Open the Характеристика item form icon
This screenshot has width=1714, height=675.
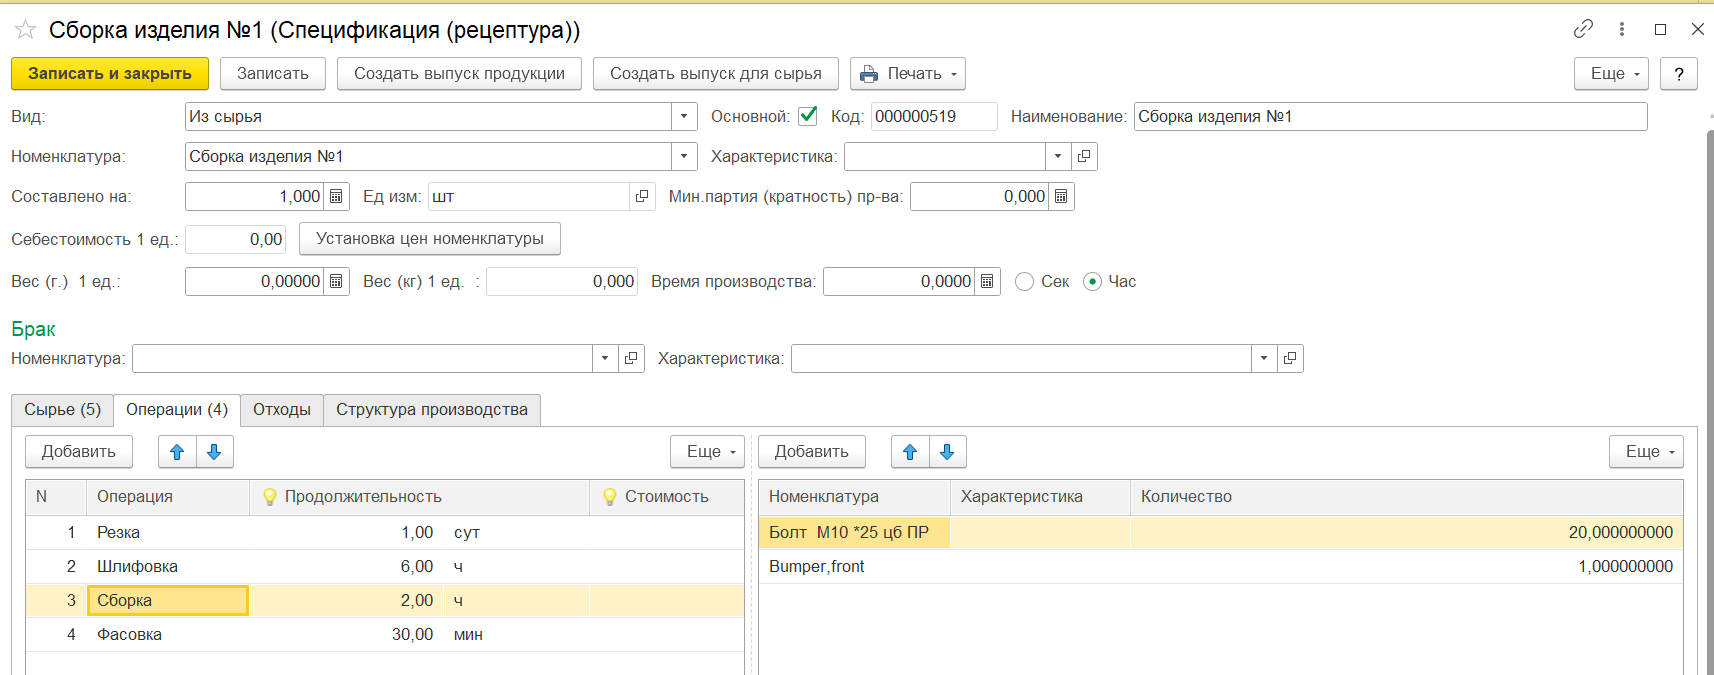pyautogui.click(x=1084, y=157)
